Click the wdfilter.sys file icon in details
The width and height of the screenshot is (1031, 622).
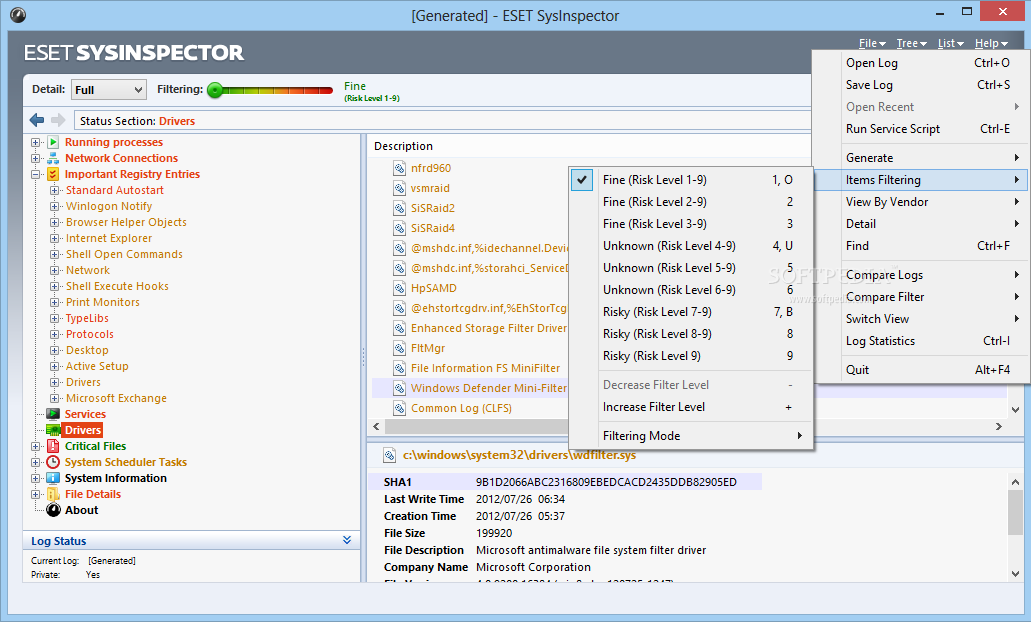click(x=390, y=455)
